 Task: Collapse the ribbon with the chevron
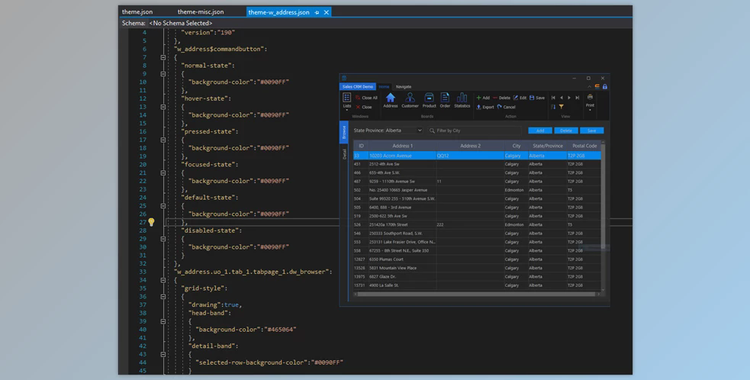coord(589,87)
